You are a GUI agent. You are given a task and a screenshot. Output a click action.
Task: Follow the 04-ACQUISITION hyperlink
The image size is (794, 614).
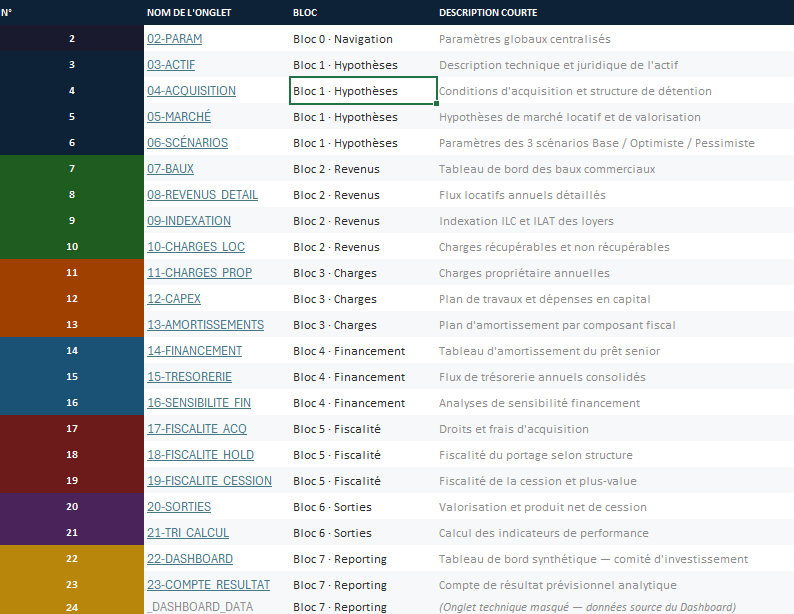(x=191, y=91)
